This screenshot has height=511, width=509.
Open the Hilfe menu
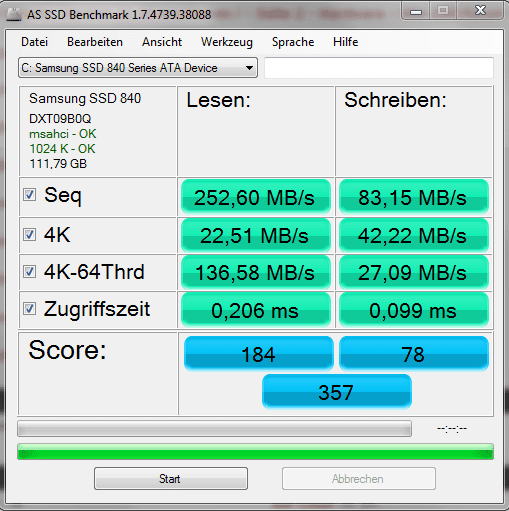346,42
